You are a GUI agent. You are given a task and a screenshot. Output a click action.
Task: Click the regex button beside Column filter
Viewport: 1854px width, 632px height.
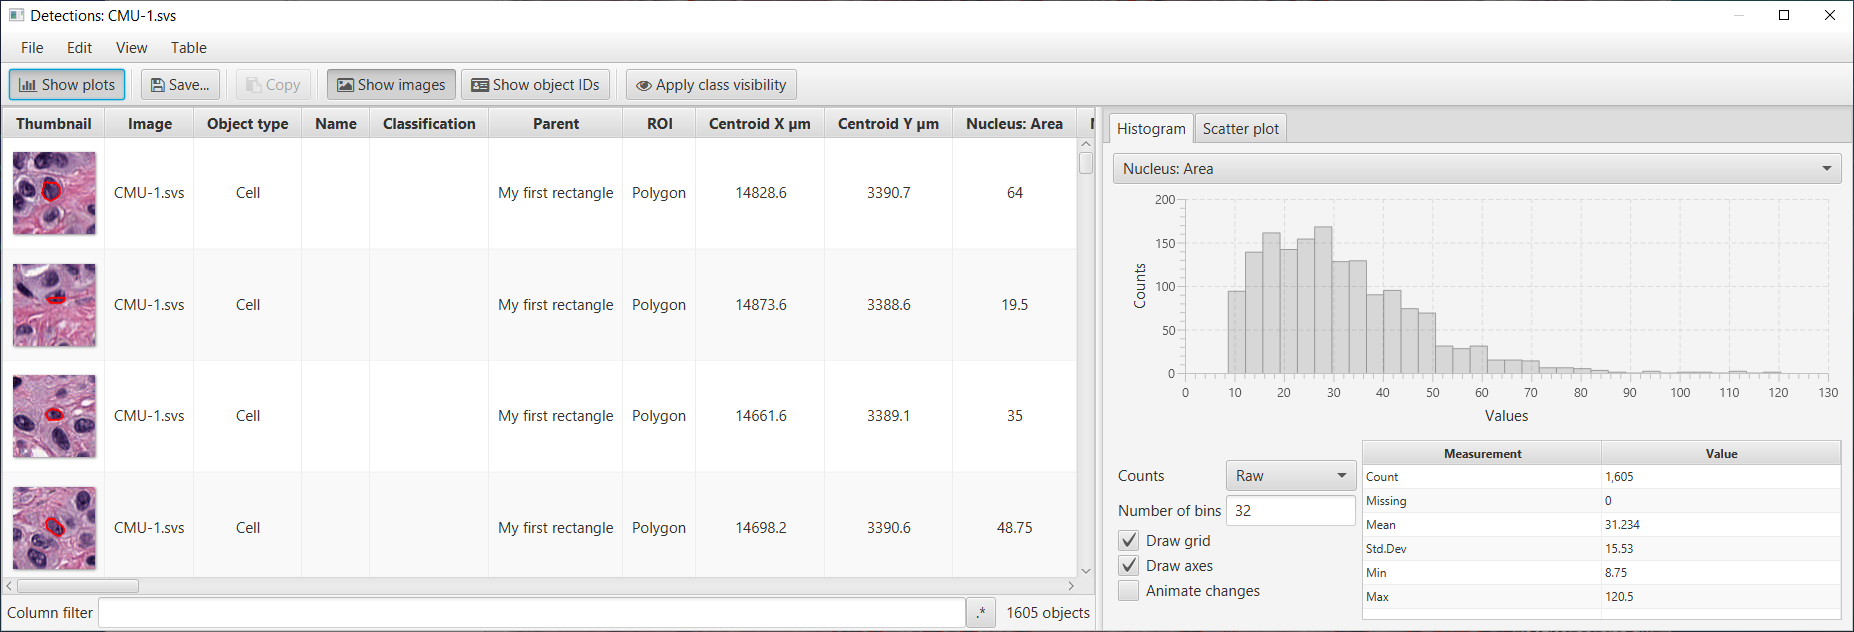point(981,613)
